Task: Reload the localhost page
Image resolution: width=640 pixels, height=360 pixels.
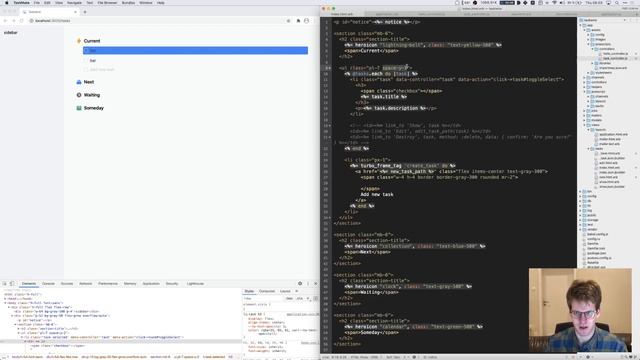Action: coord(22,20)
